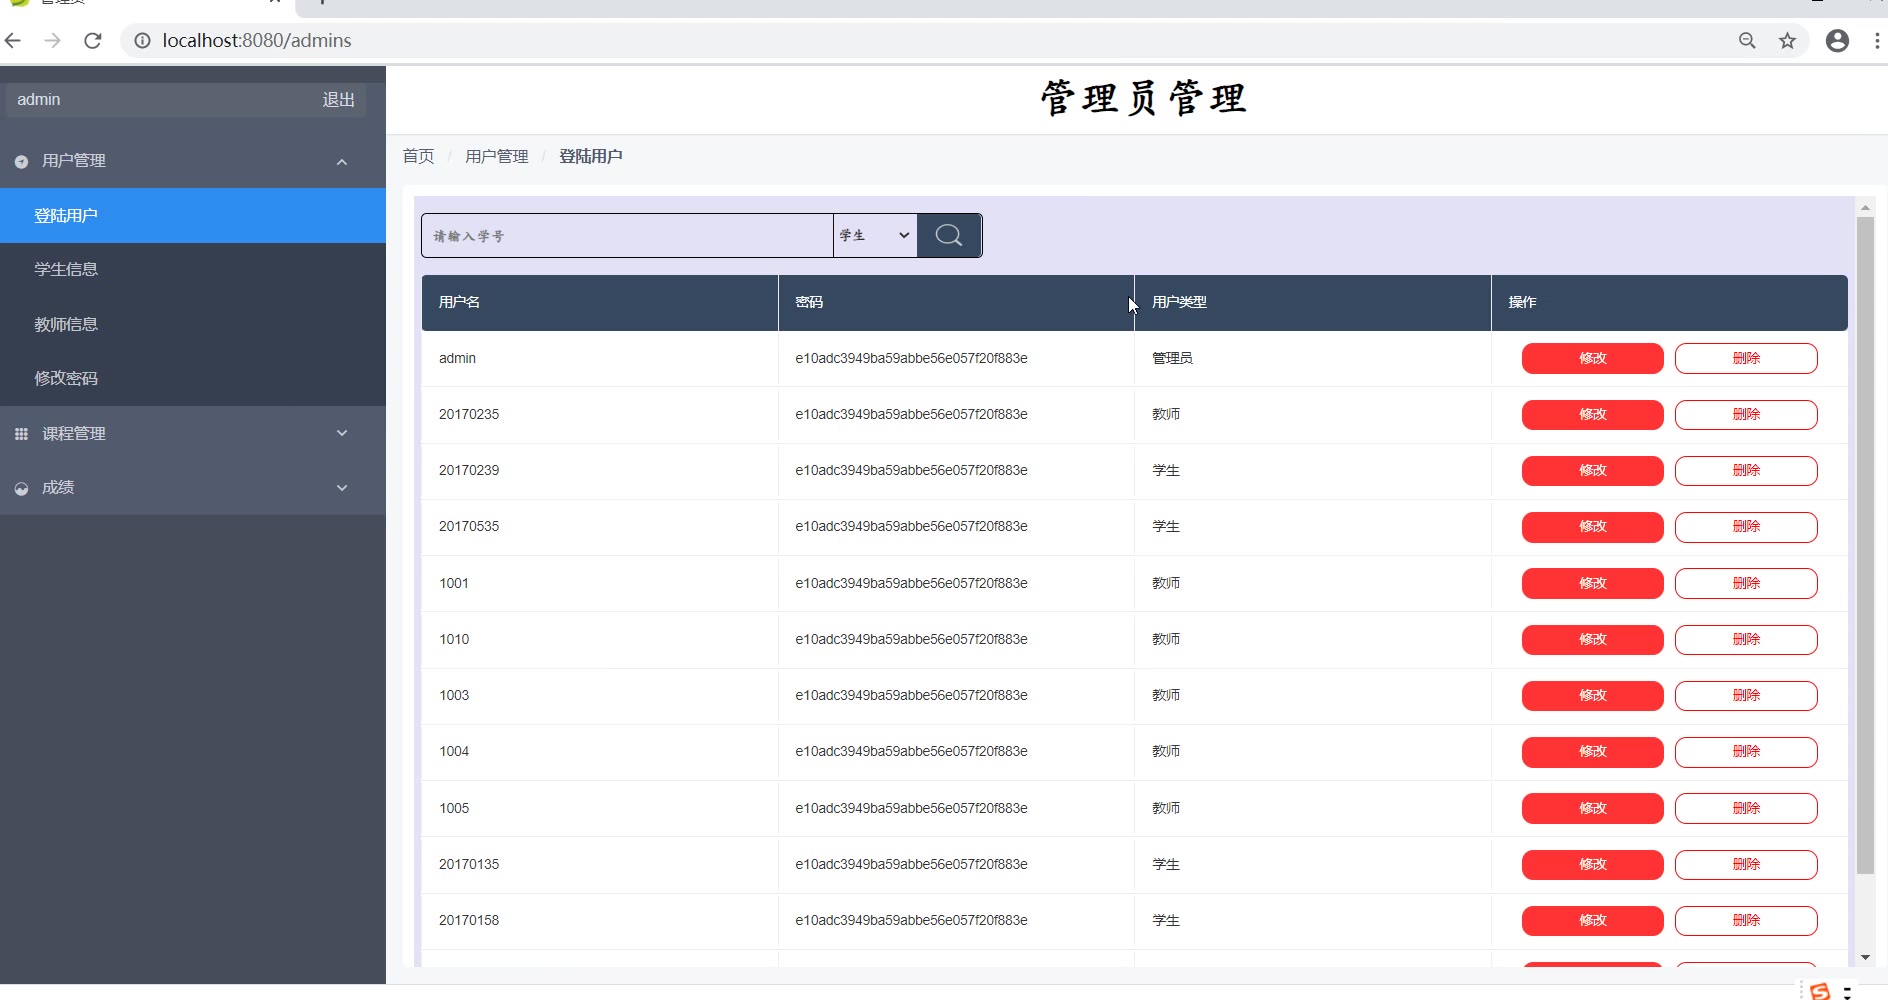This screenshot has width=1888, height=1000.
Task: Click the magnifier search button
Action: 948,235
